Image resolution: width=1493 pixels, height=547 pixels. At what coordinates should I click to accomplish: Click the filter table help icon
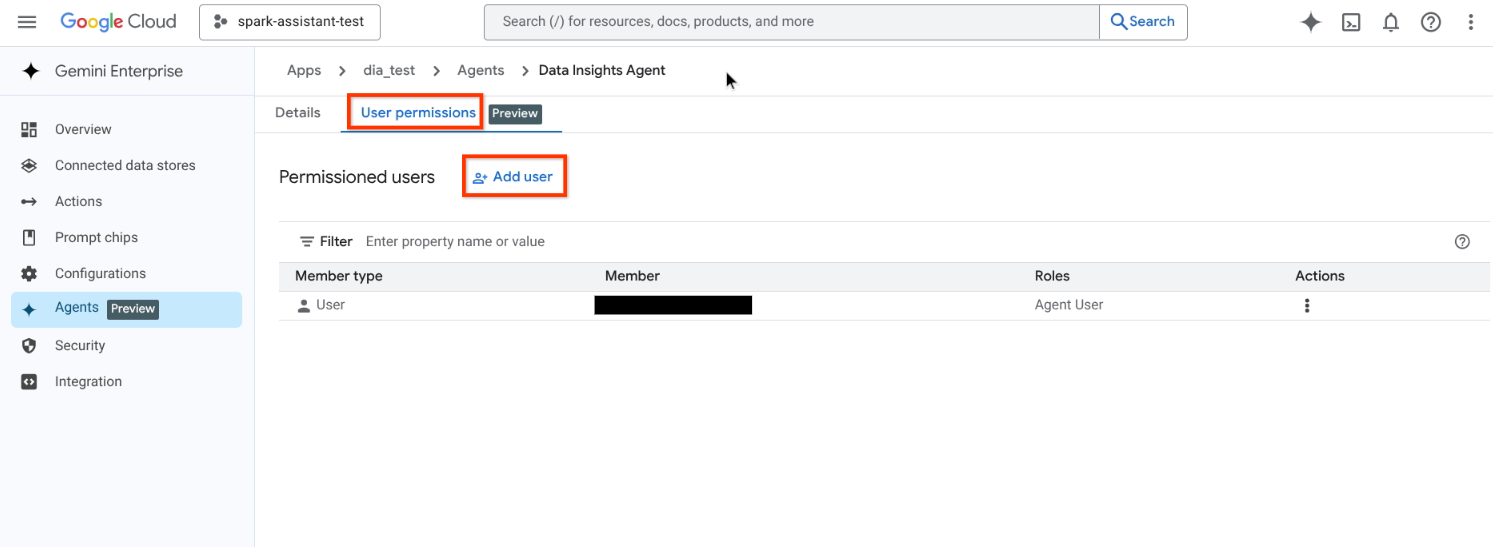click(1461, 242)
